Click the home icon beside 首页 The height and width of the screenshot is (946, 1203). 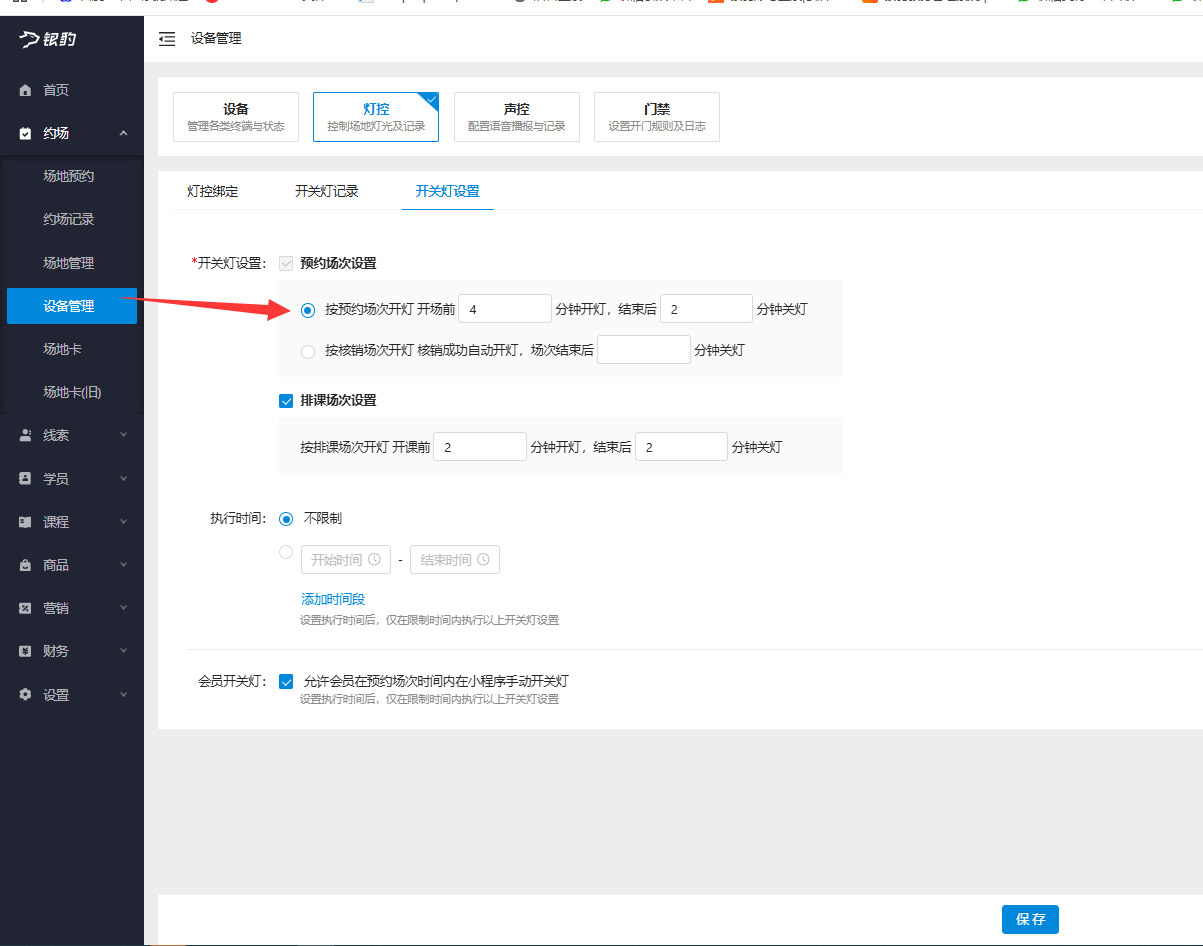pos(25,89)
